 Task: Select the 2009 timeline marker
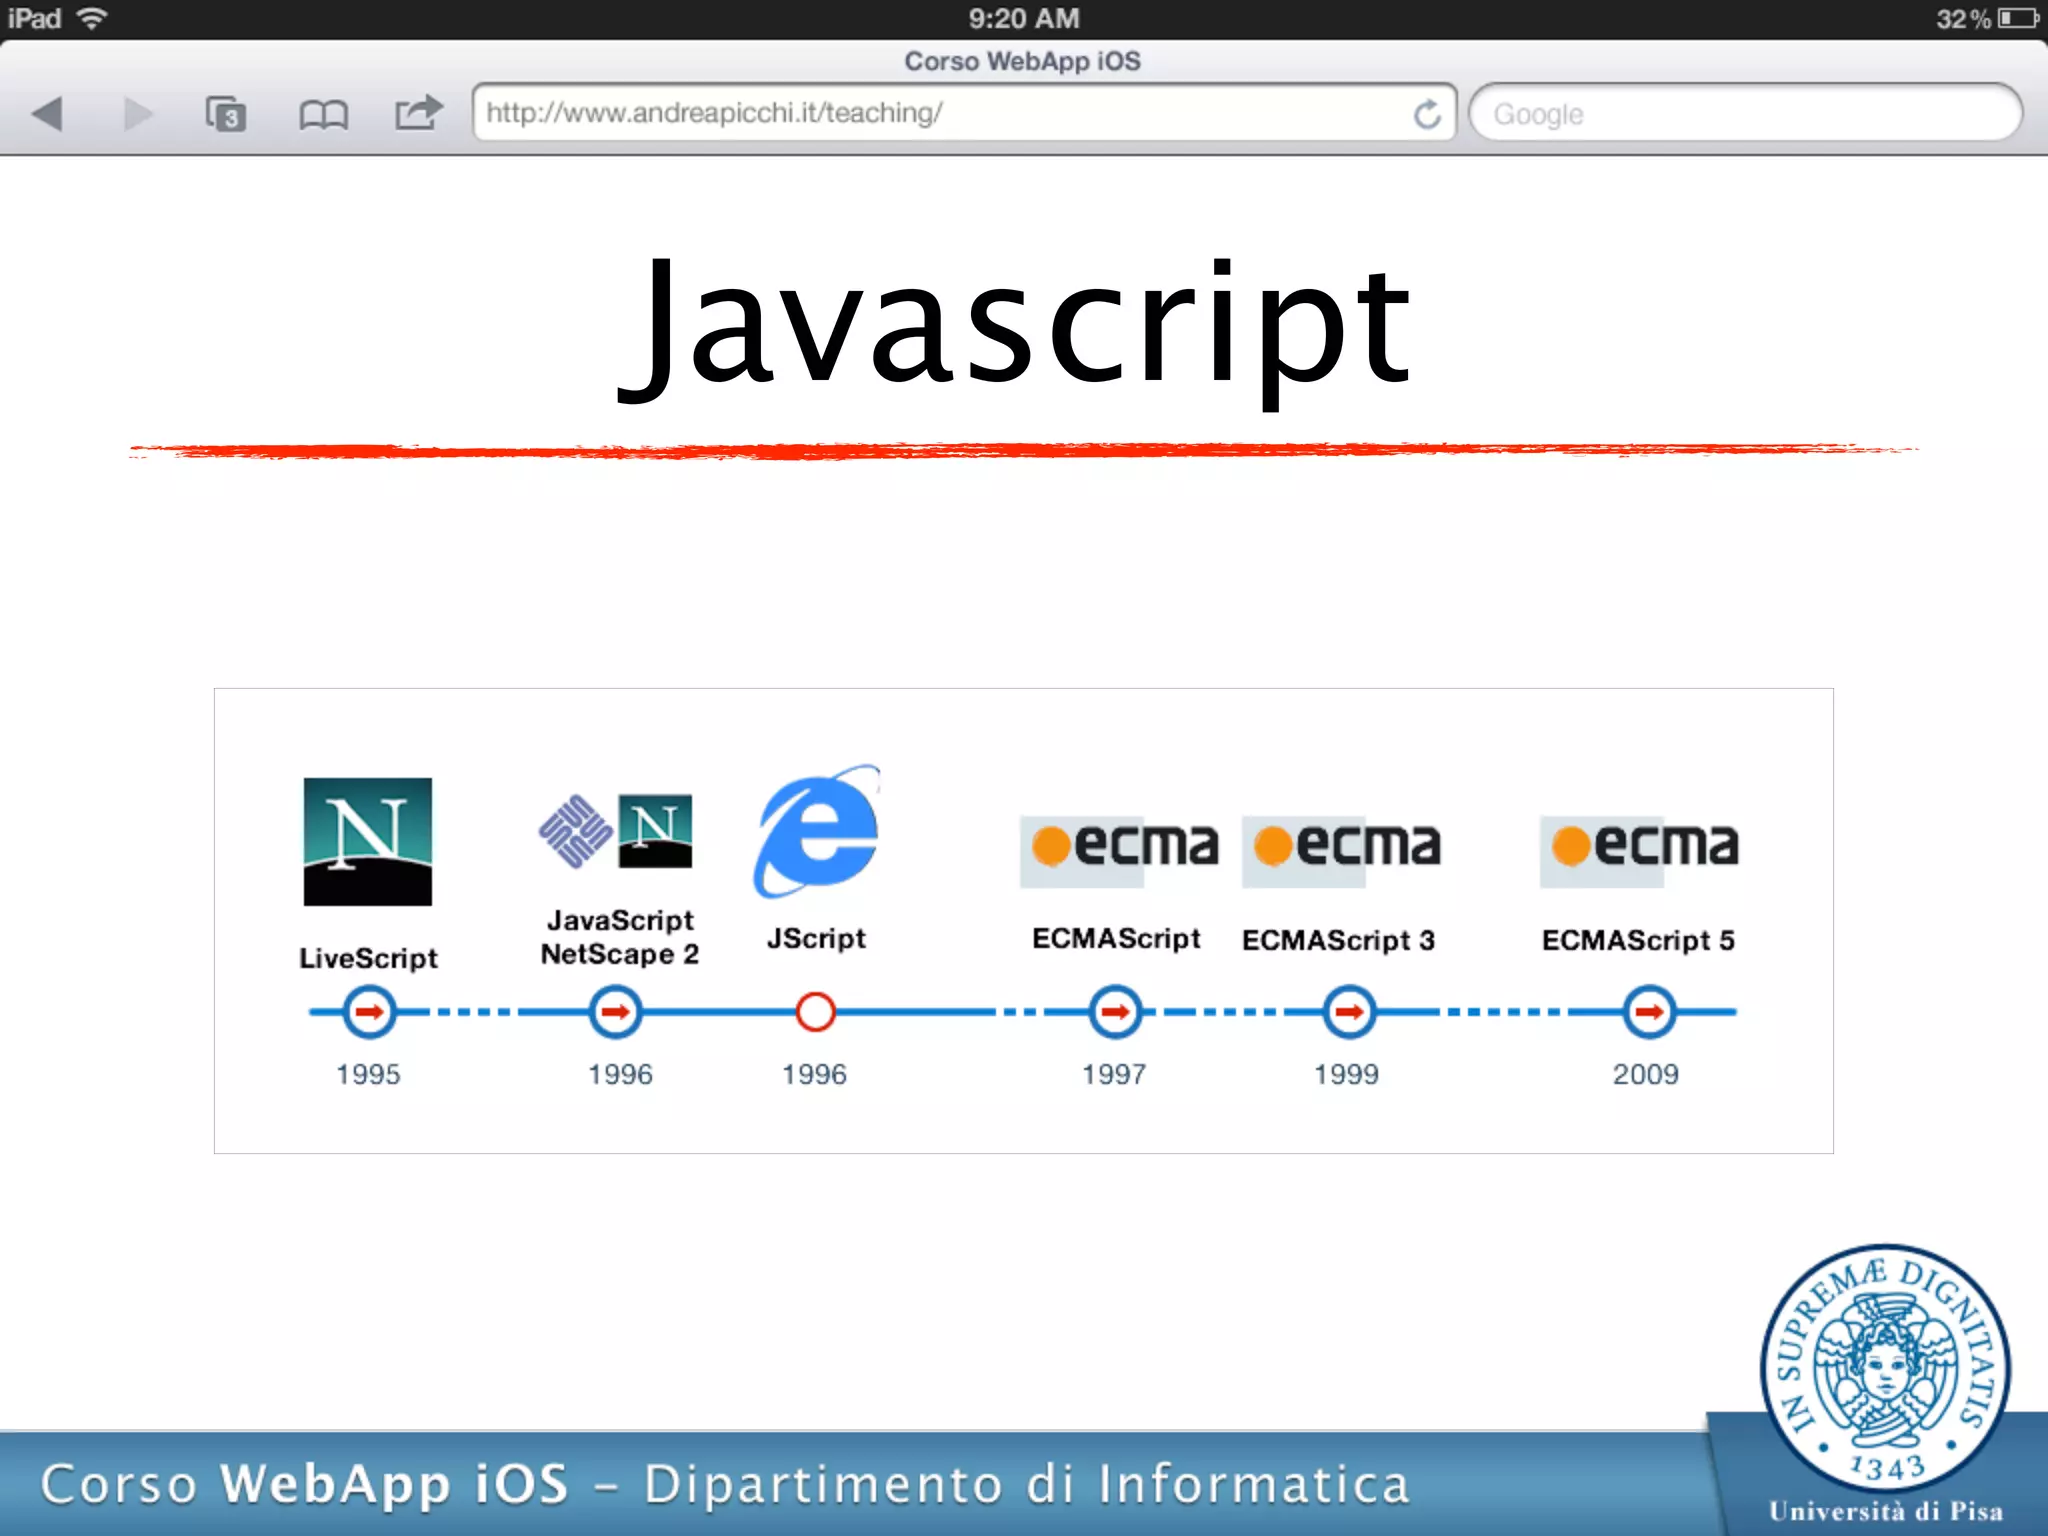pyautogui.click(x=1649, y=1012)
